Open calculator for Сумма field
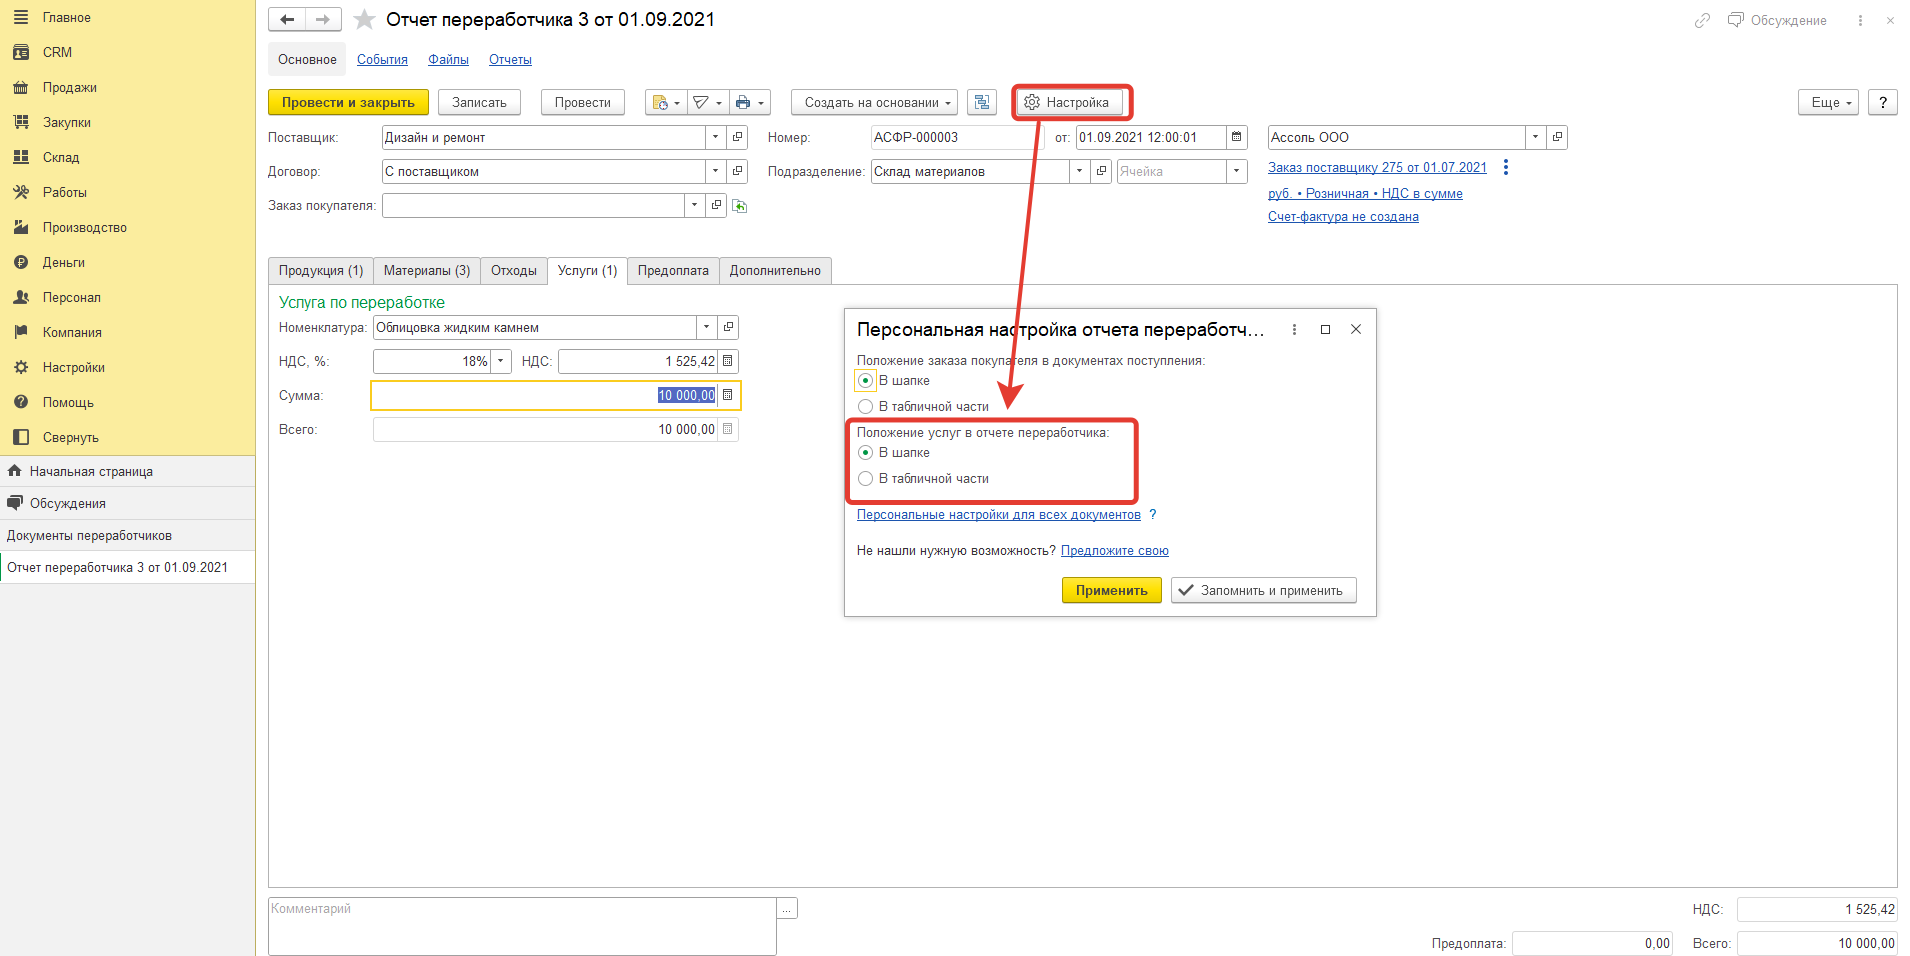Viewport: 1910px width, 956px height. tap(728, 395)
